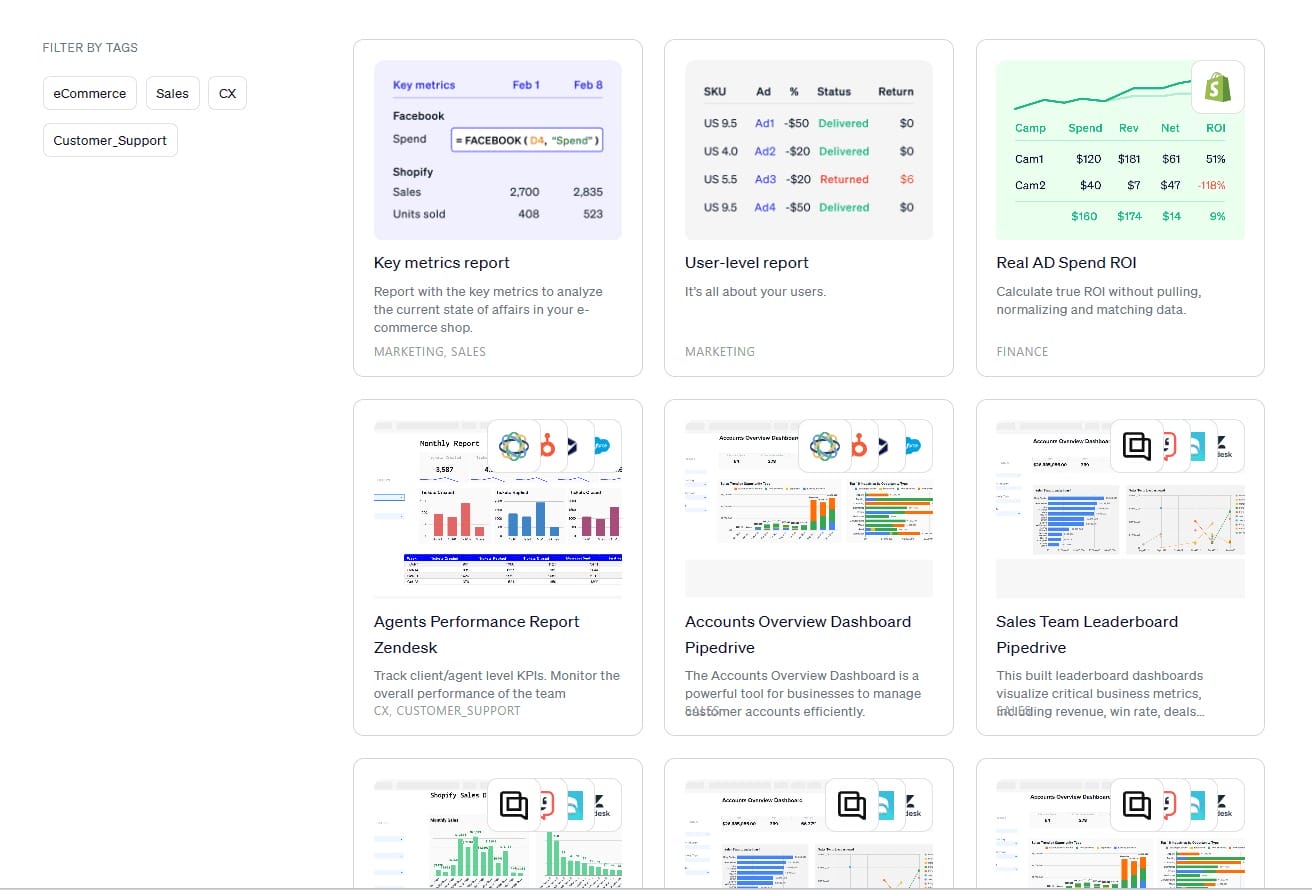Click the teal icon on Shopify Sales card
Viewport: 1312px width, 890px height.
click(x=574, y=805)
